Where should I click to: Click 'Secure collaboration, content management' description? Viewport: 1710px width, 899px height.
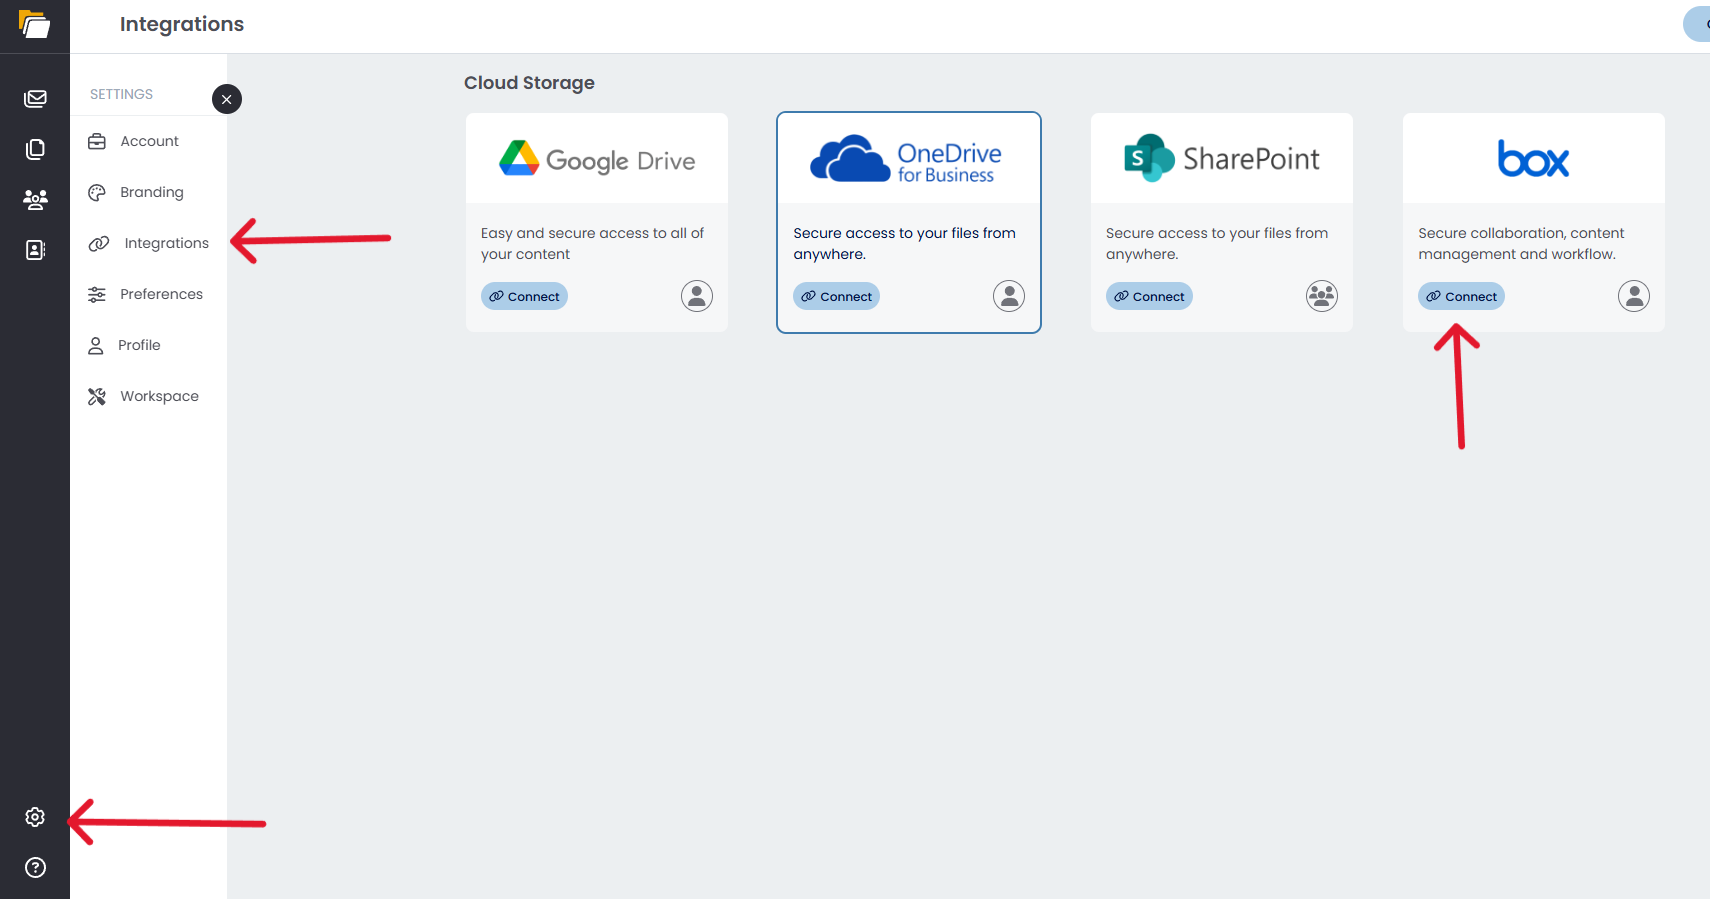click(x=1521, y=243)
